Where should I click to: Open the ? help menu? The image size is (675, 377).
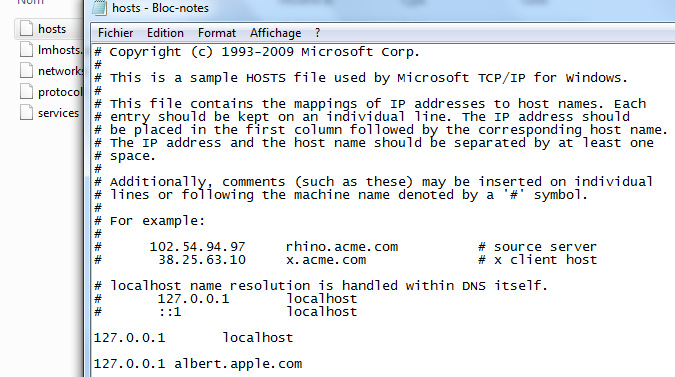click(317, 33)
